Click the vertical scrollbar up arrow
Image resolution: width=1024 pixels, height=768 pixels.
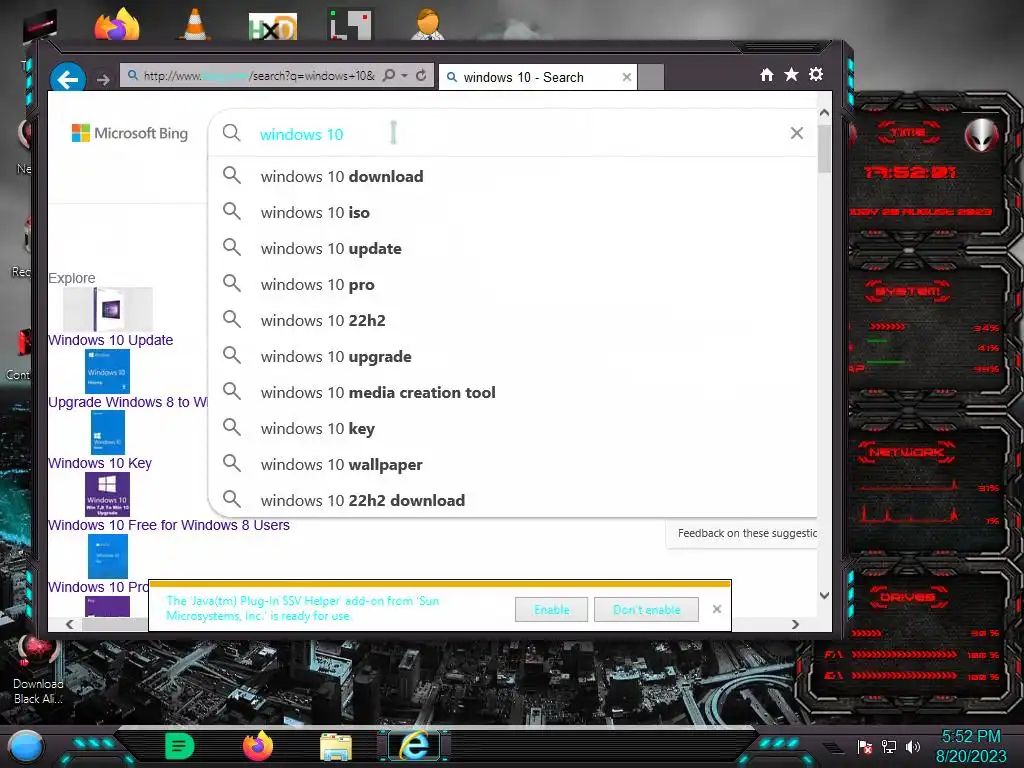[824, 112]
